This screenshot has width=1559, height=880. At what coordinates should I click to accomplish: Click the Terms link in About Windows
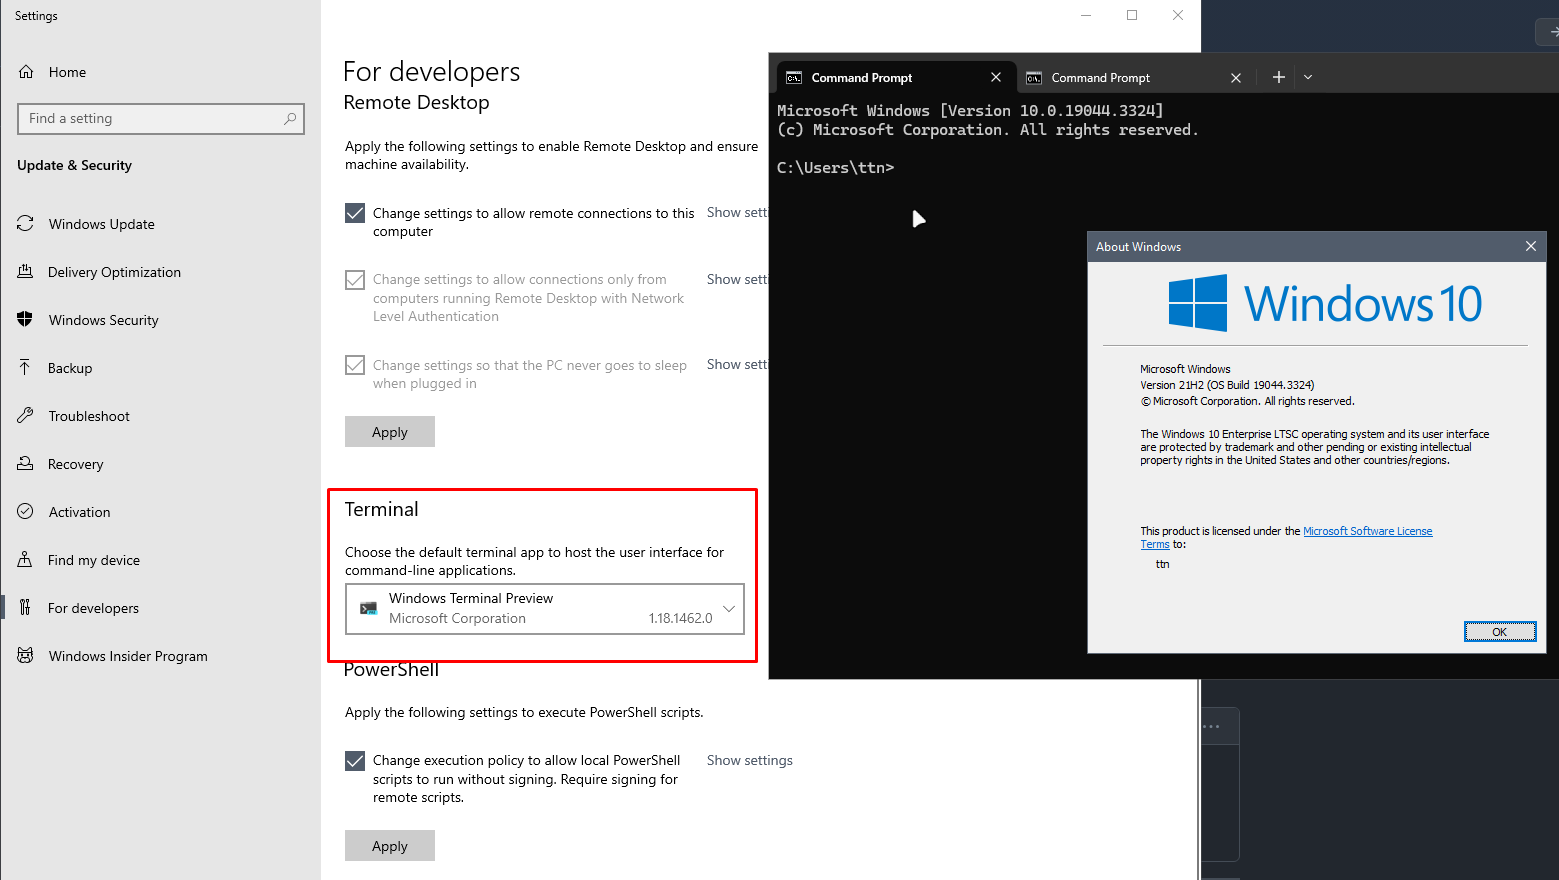tap(1155, 544)
